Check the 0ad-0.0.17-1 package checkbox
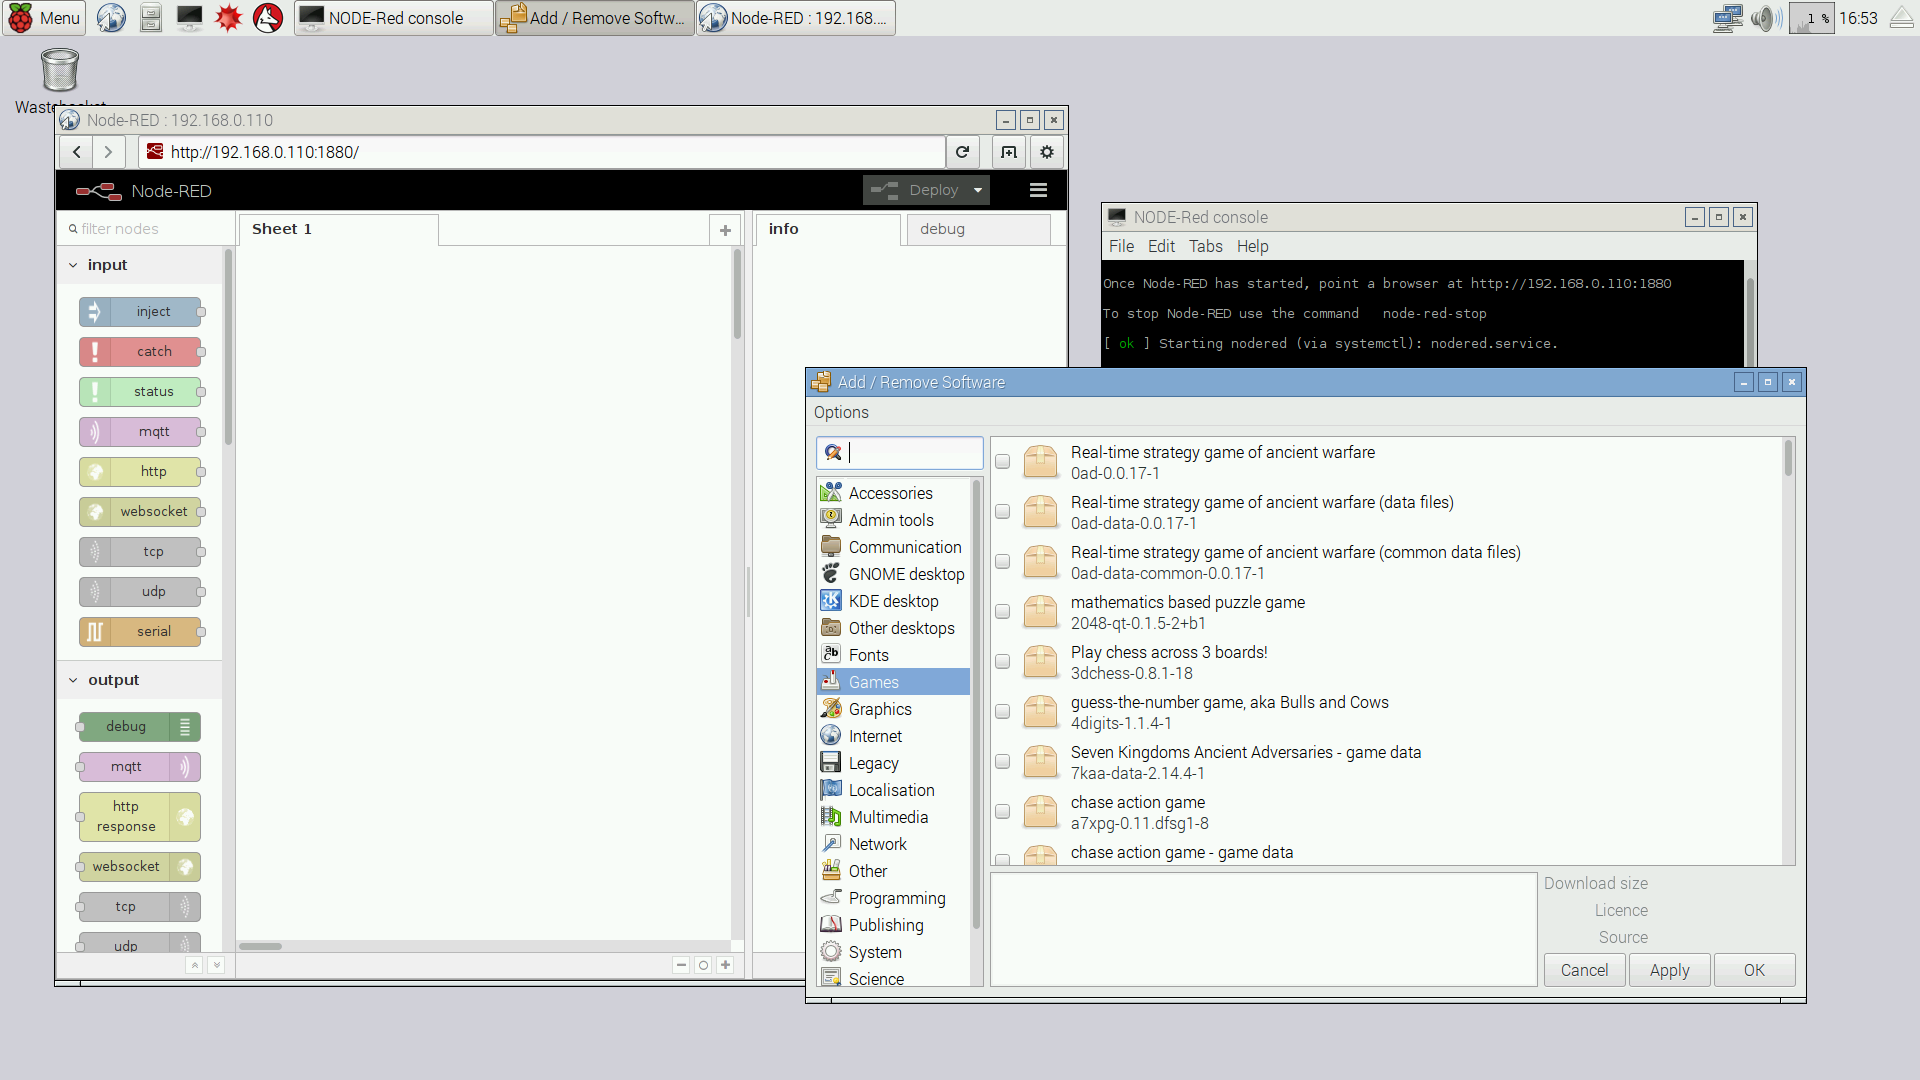The height and width of the screenshot is (1080, 1920). [1002, 462]
